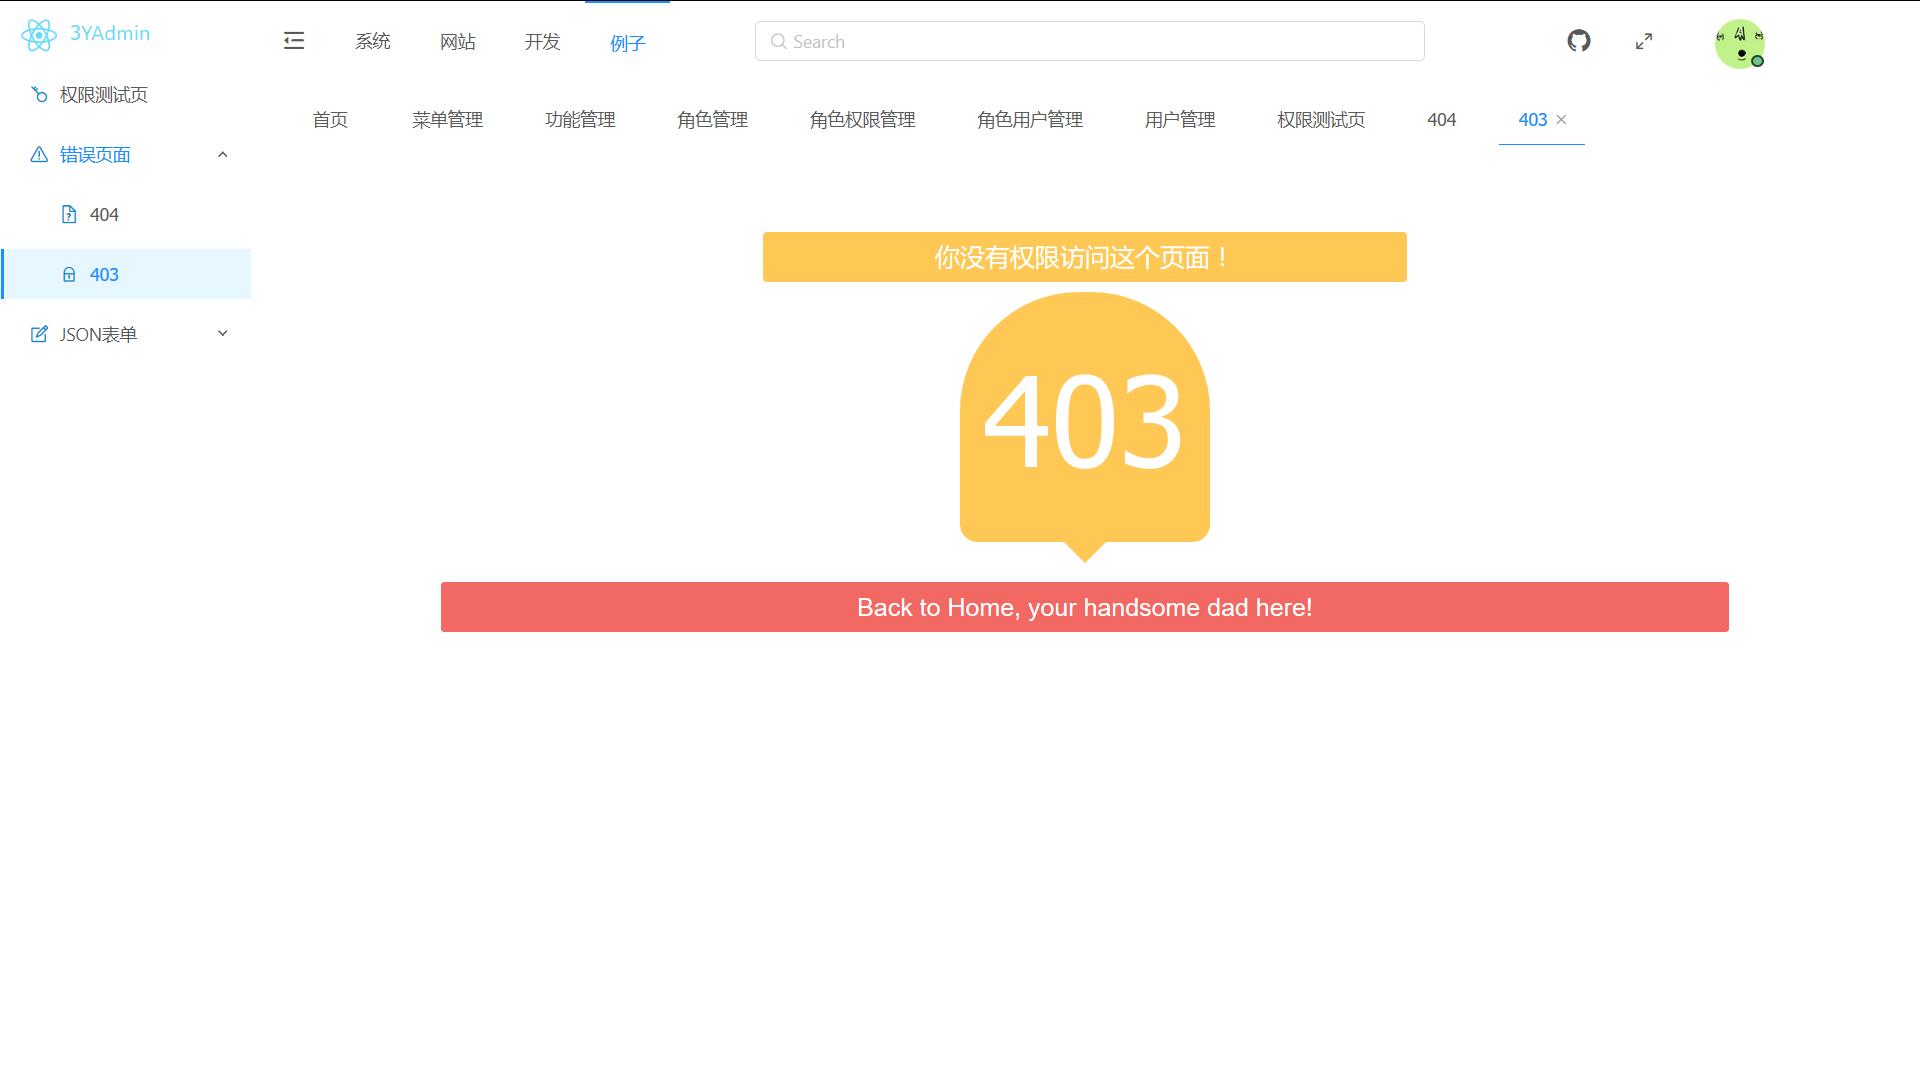The width and height of the screenshot is (1920, 1080).
Task: Click the warning triangle icon for 错误页面
Action: [39, 154]
